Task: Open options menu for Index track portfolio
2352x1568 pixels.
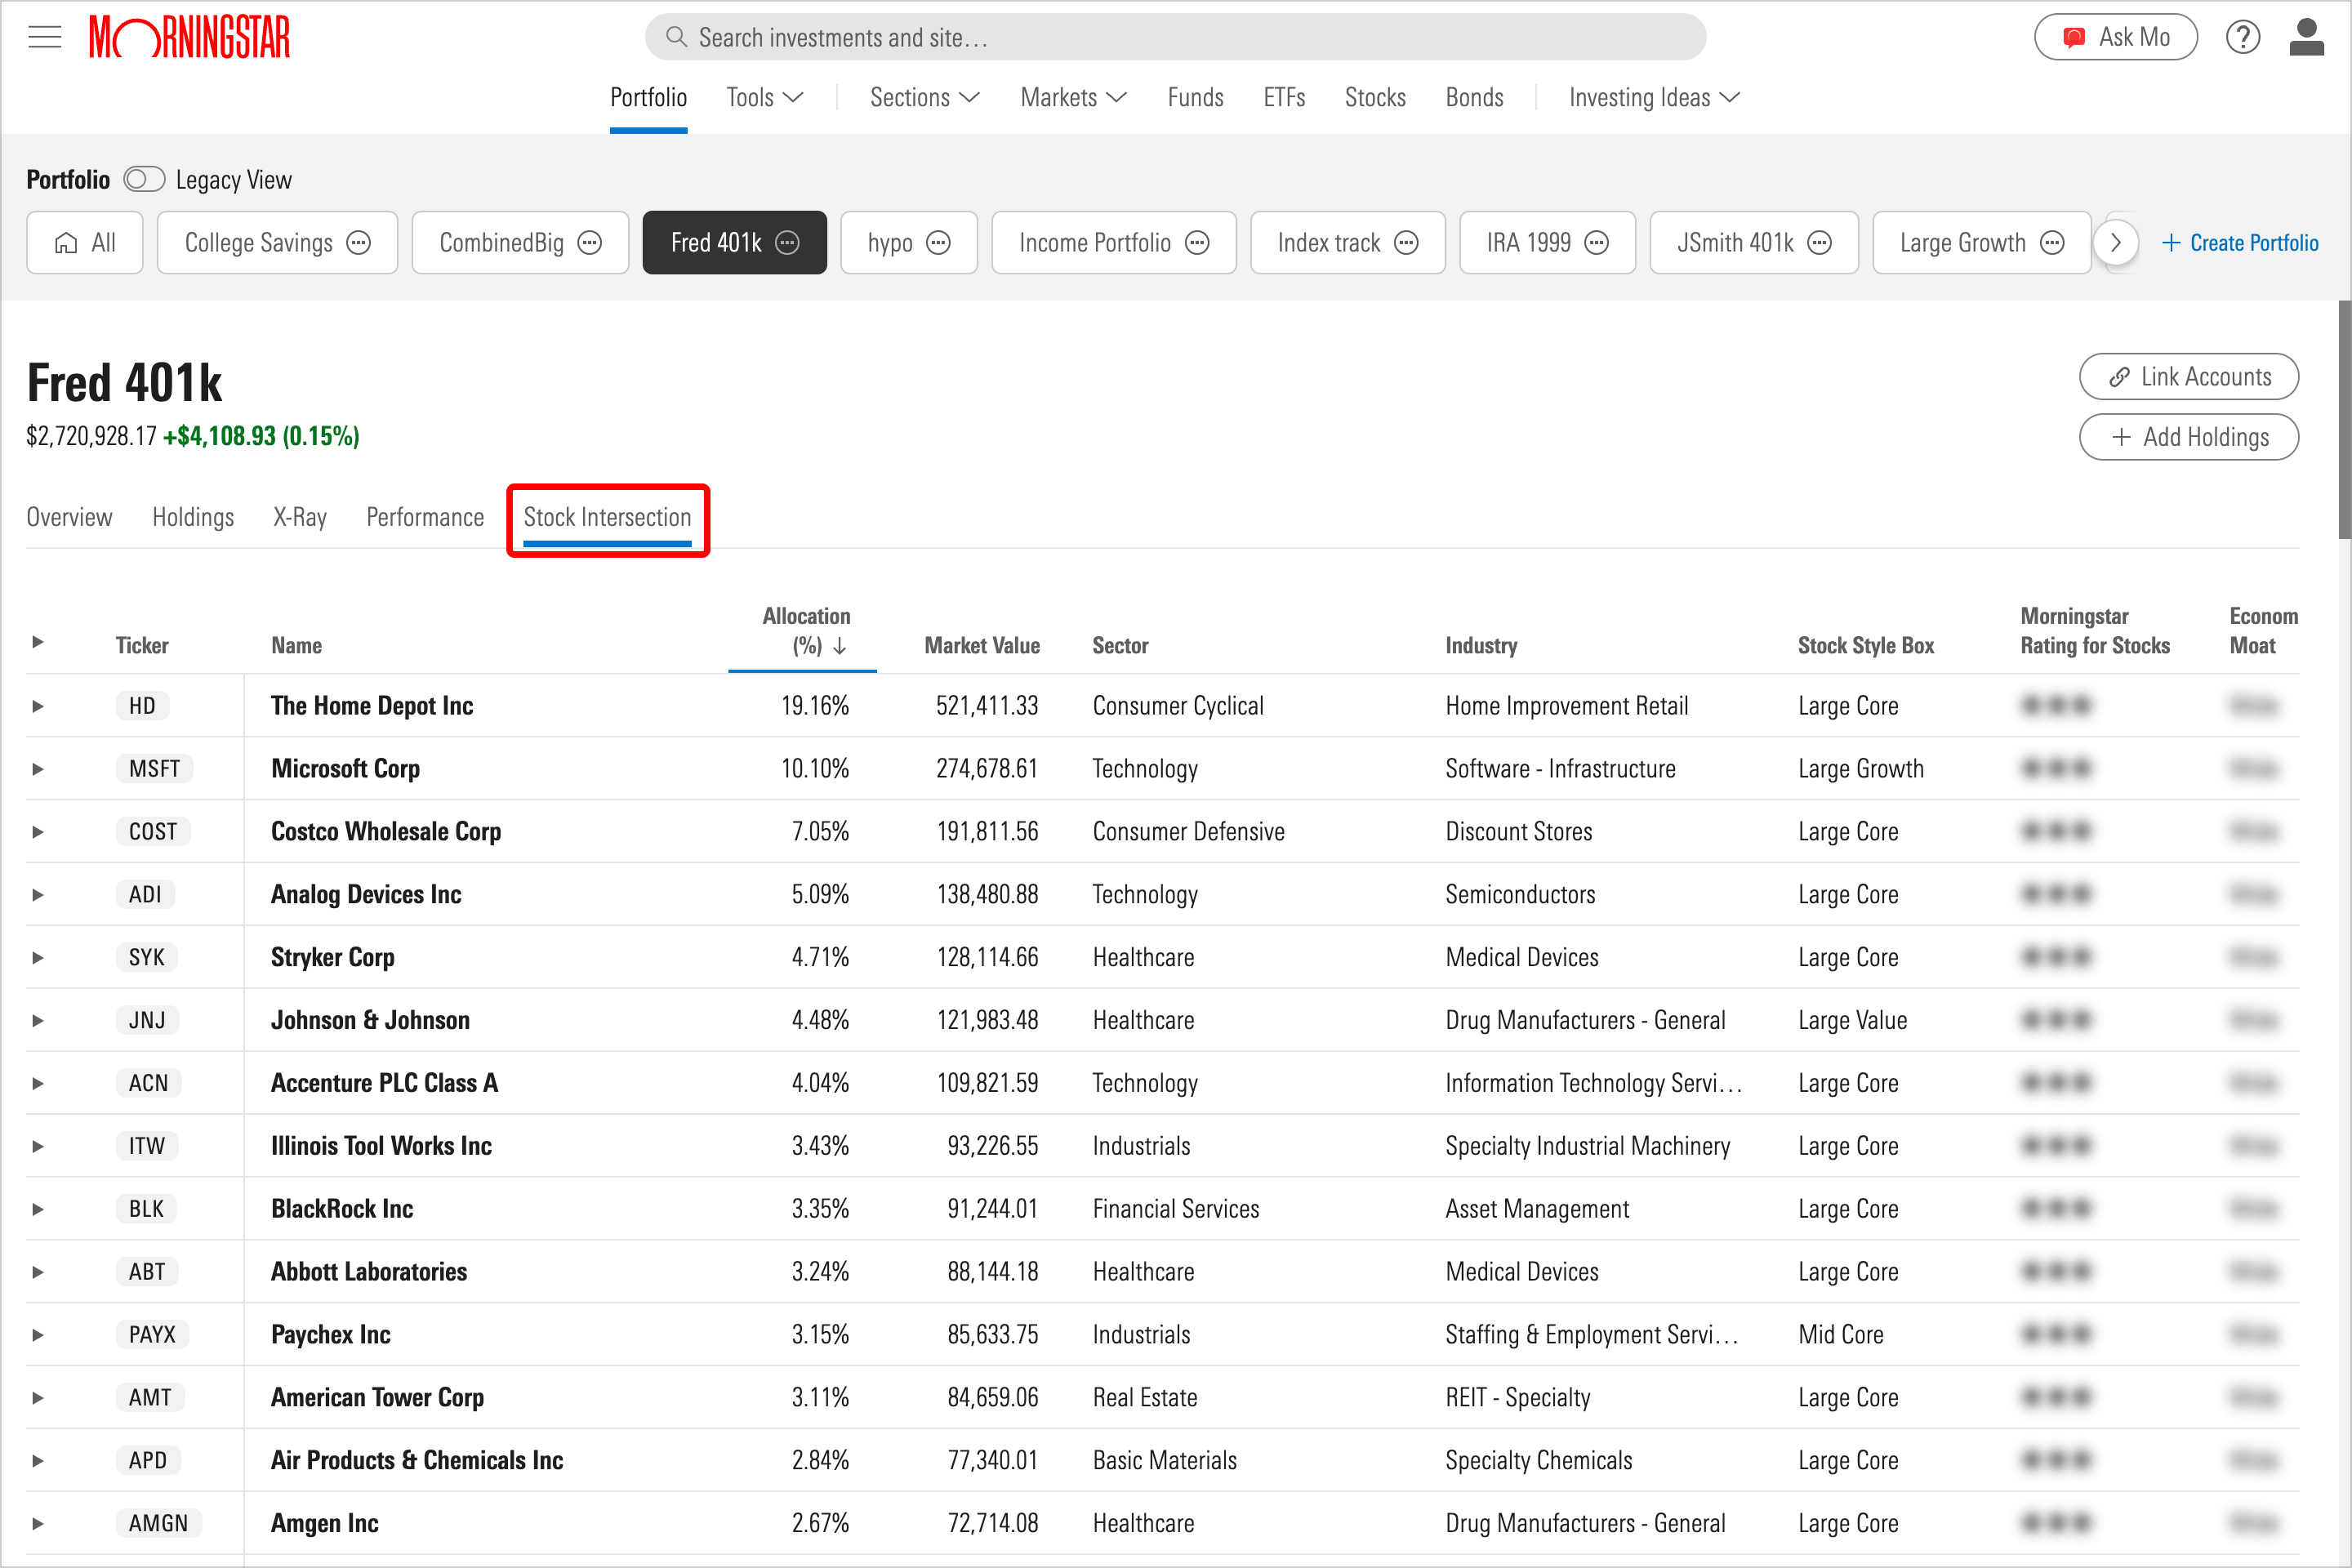Action: click(1406, 243)
